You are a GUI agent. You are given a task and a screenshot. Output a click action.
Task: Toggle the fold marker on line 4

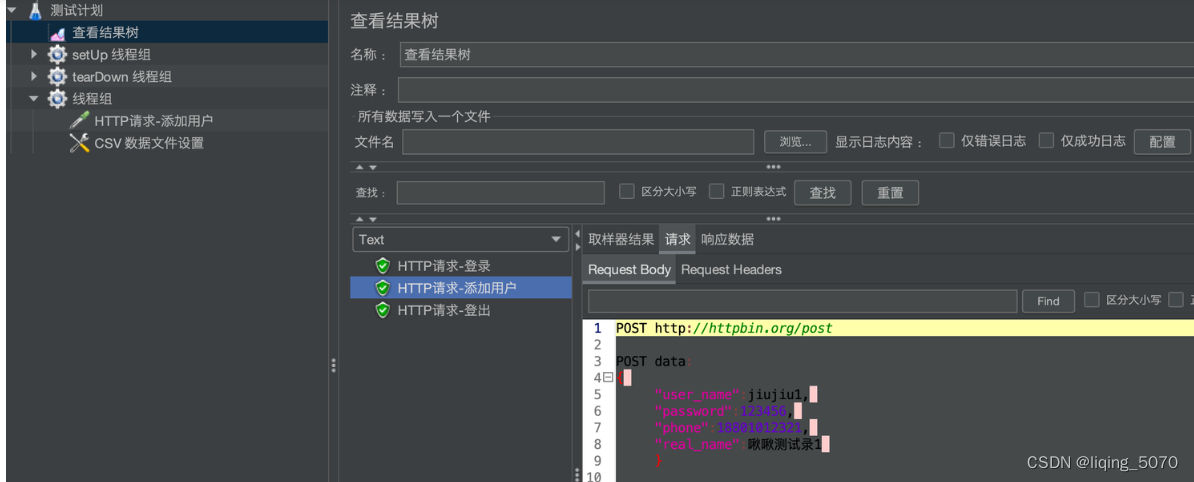[608, 377]
